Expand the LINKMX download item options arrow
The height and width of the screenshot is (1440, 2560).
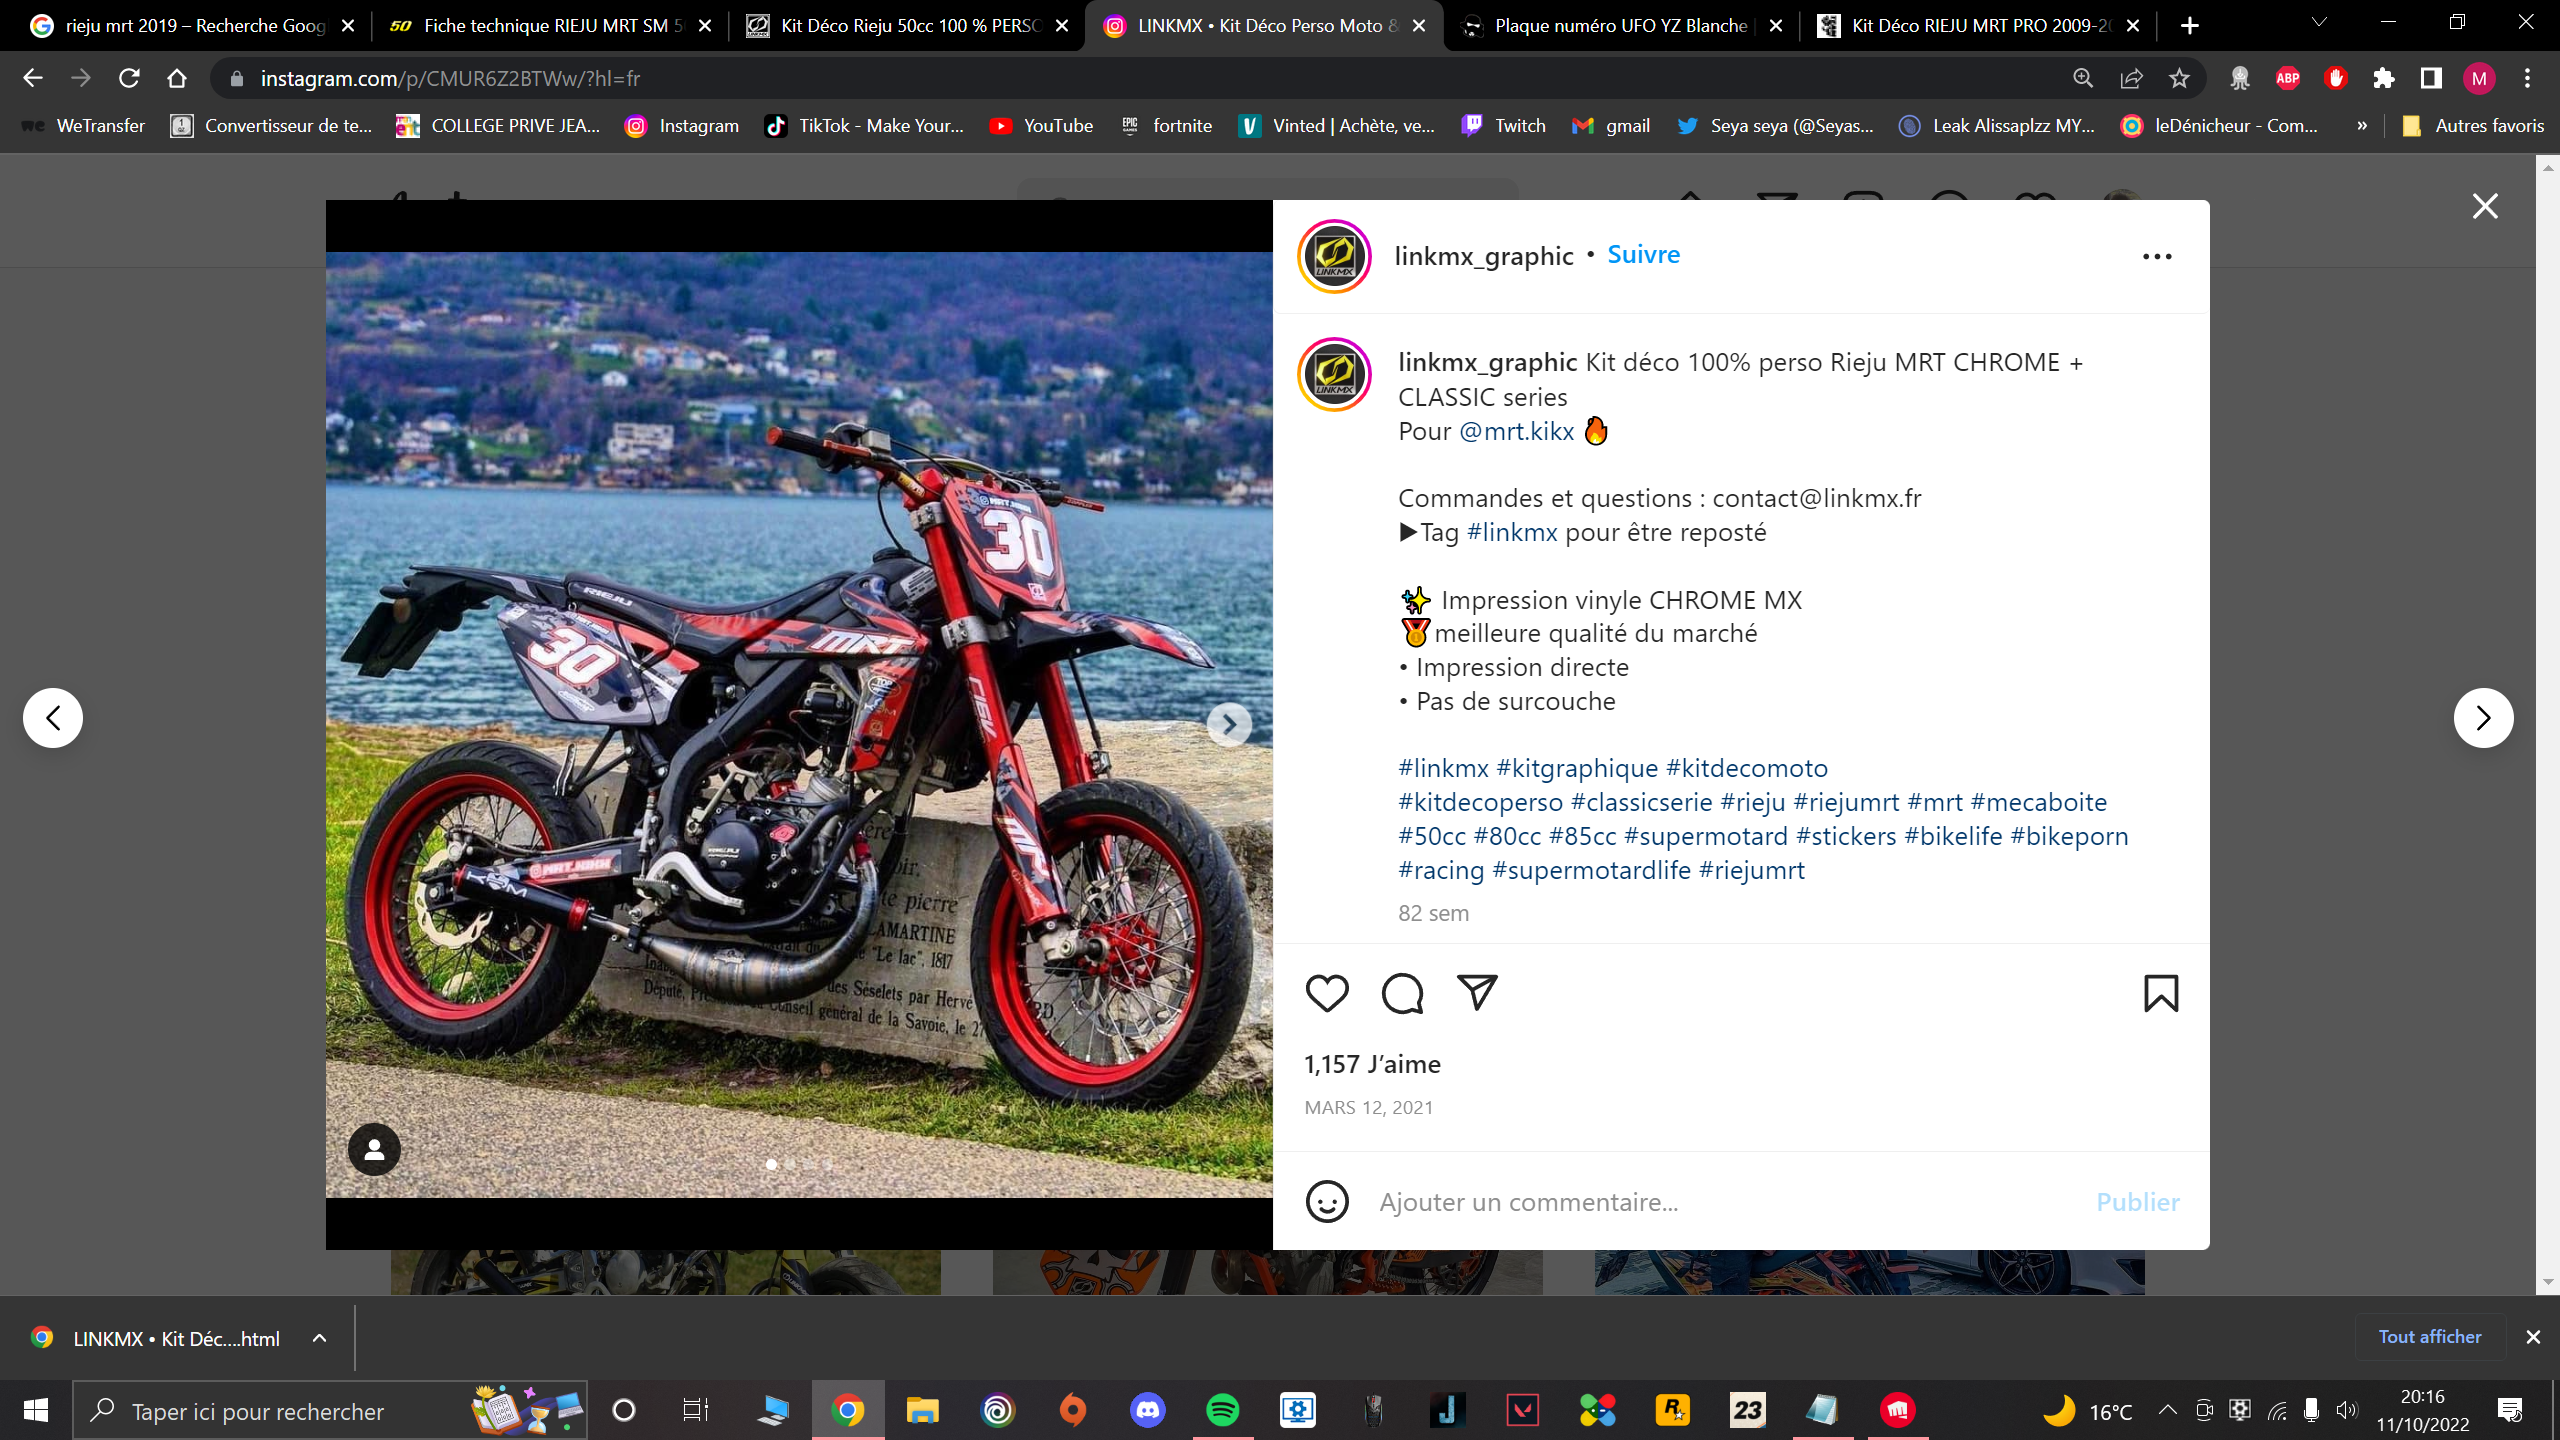[x=319, y=1338]
